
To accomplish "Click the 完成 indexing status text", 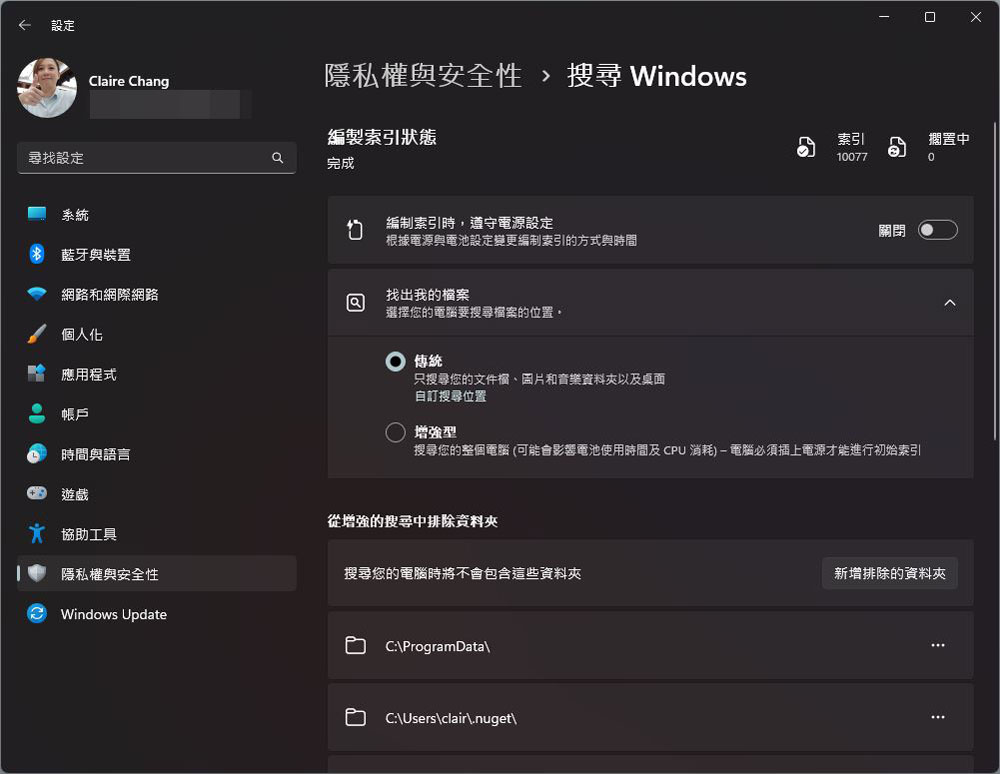I will coord(341,163).
